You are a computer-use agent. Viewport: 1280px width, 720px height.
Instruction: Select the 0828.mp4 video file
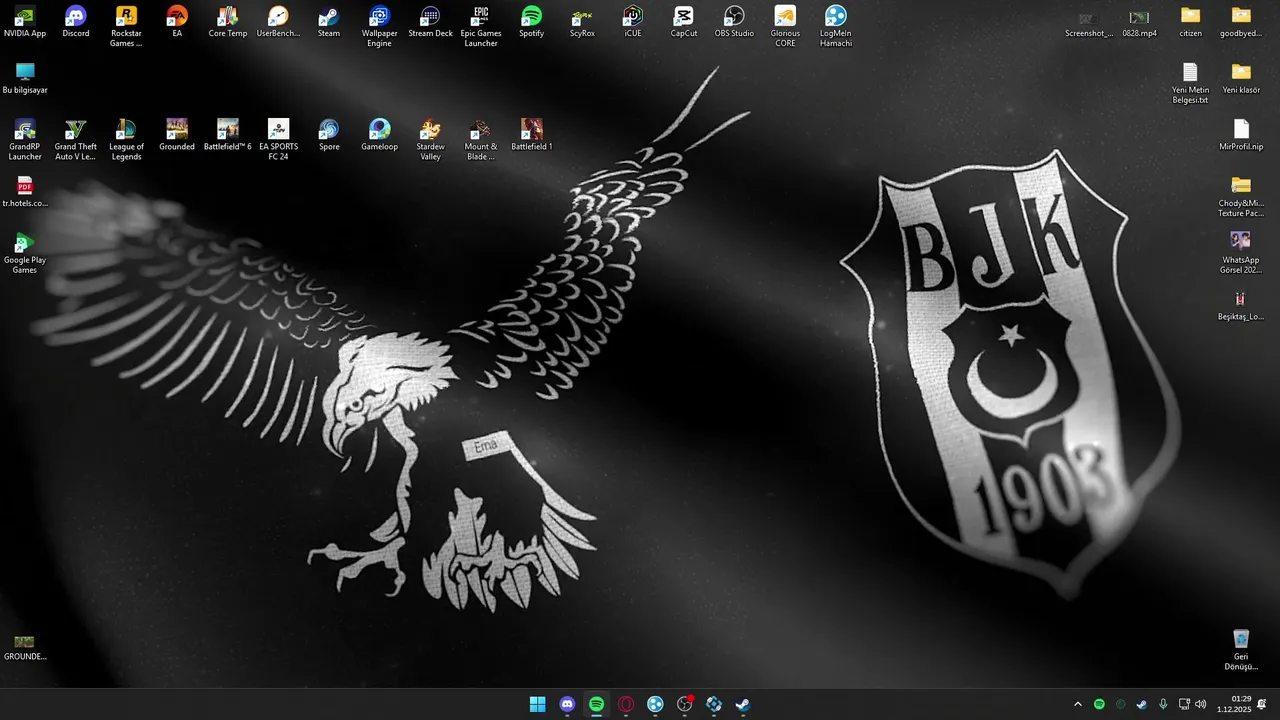coord(1139,23)
